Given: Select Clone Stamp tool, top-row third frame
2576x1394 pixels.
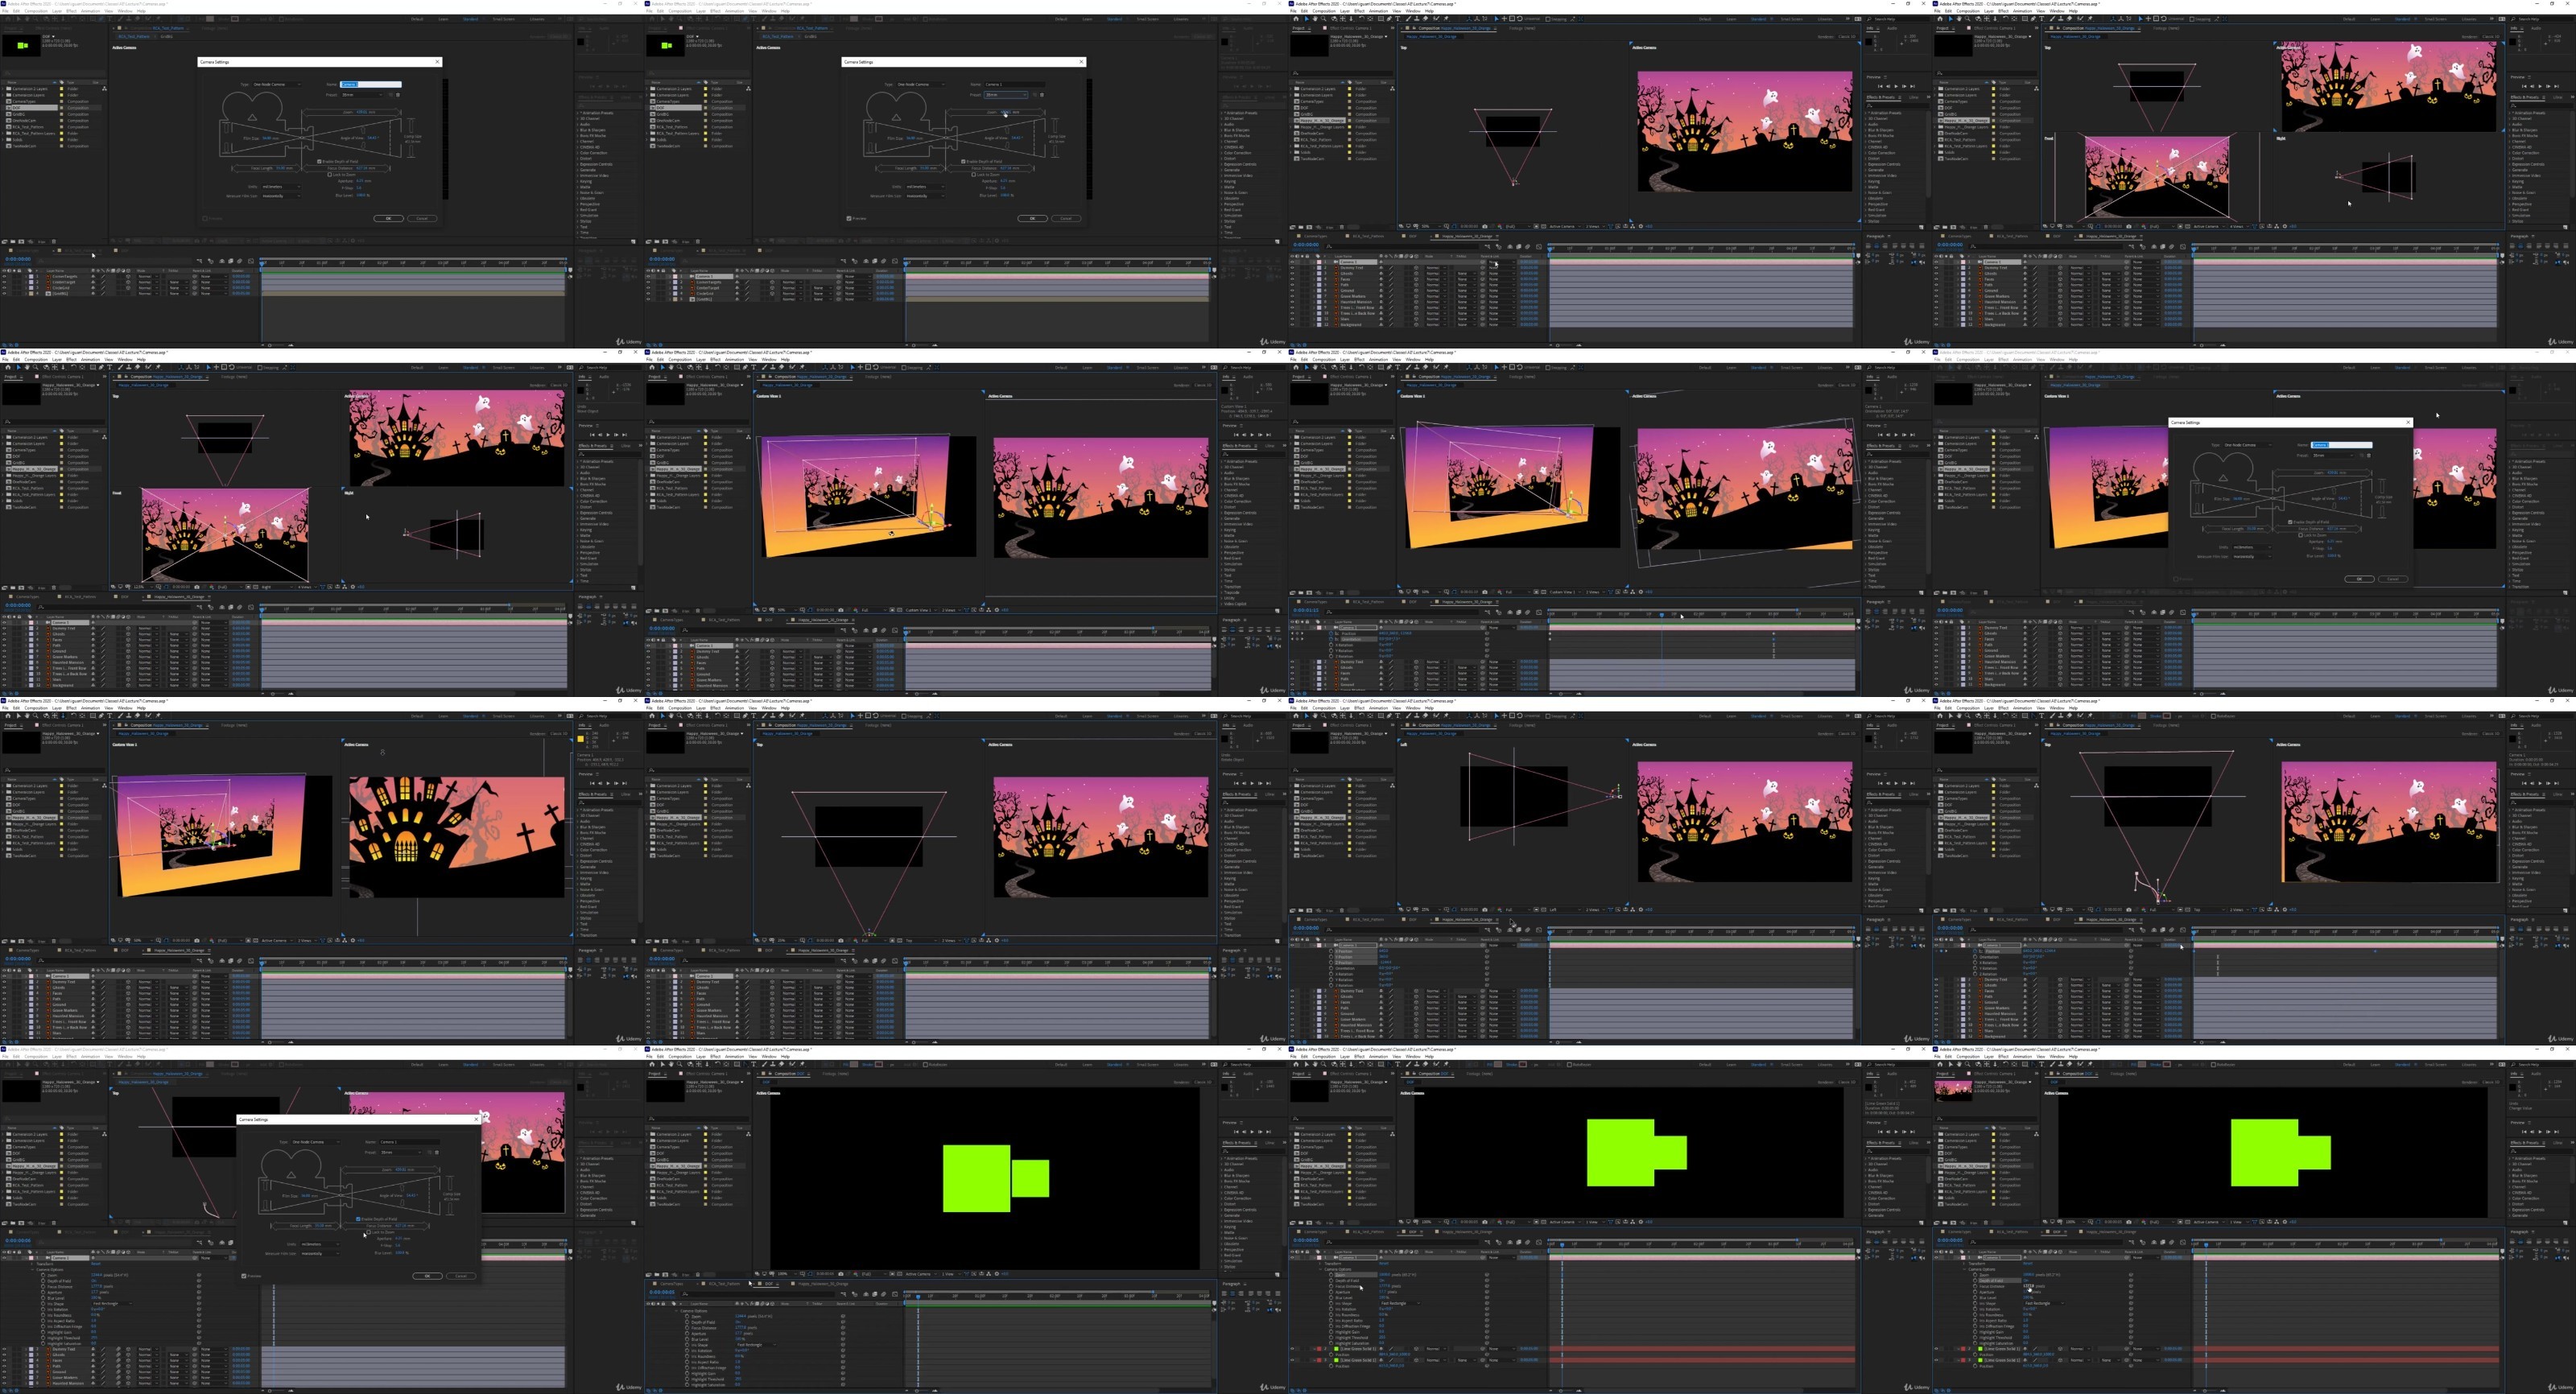Looking at the screenshot, I should pyautogui.click(x=1417, y=19).
